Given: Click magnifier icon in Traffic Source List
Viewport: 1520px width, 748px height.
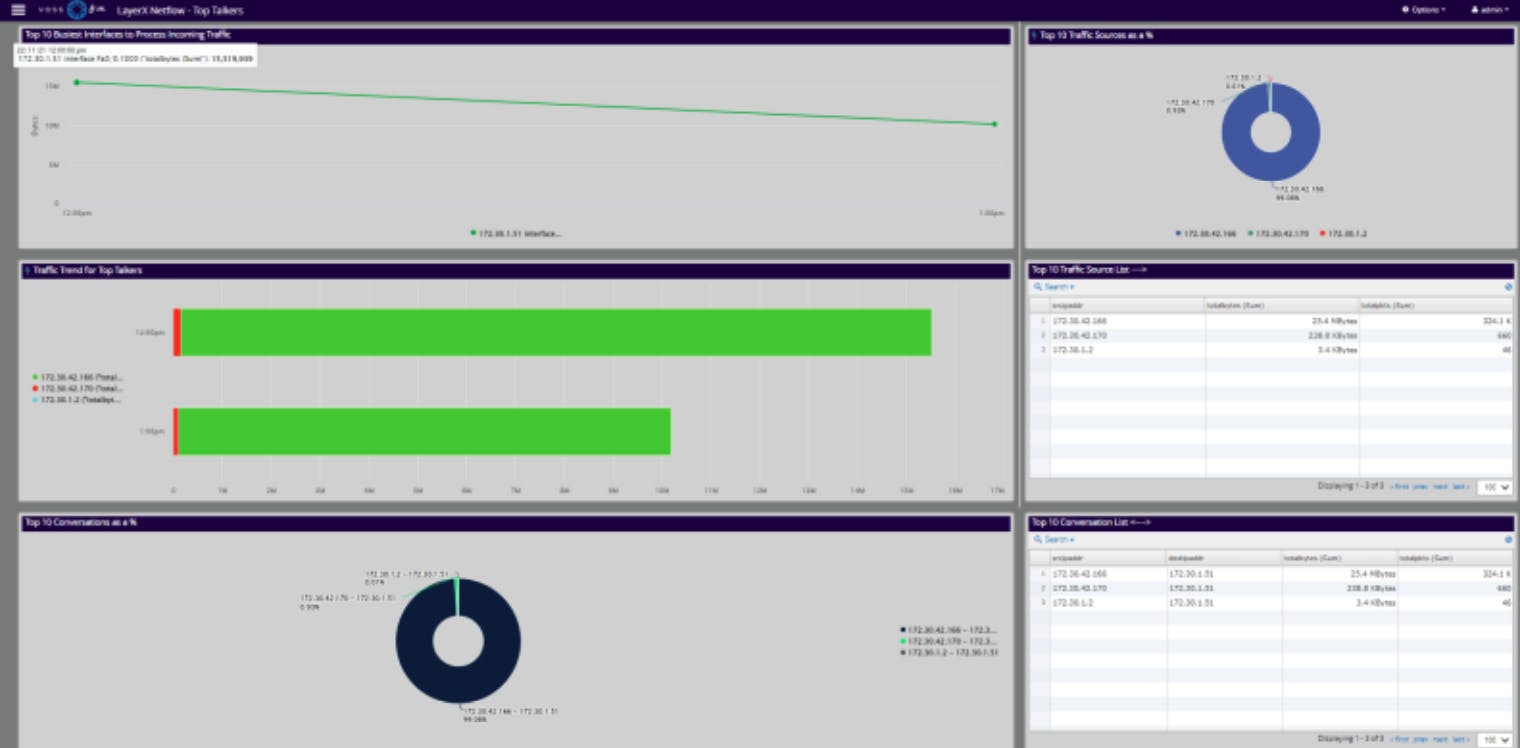Looking at the screenshot, I should click(1038, 287).
